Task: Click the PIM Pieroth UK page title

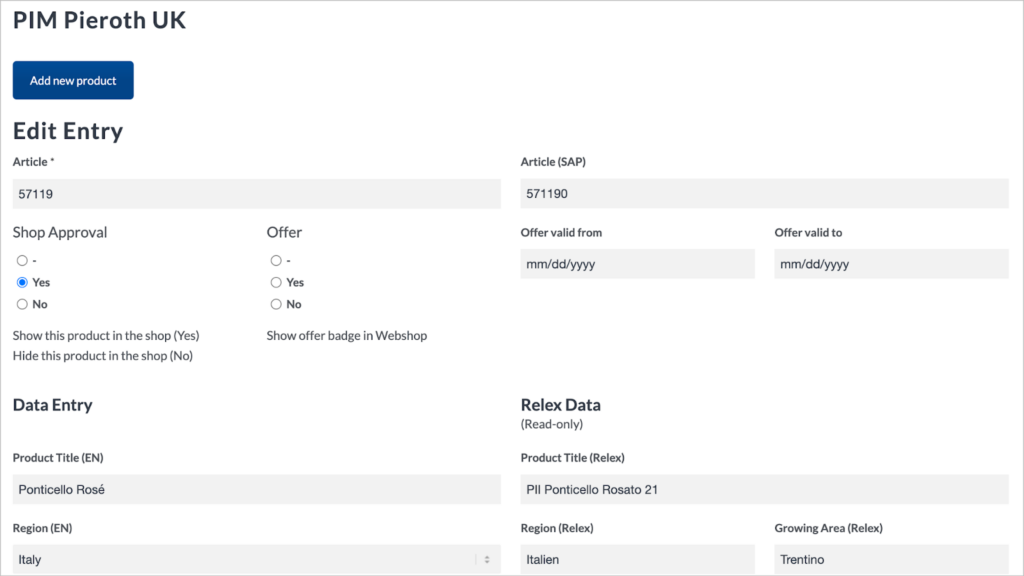Action: pyautogui.click(x=99, y=20)
